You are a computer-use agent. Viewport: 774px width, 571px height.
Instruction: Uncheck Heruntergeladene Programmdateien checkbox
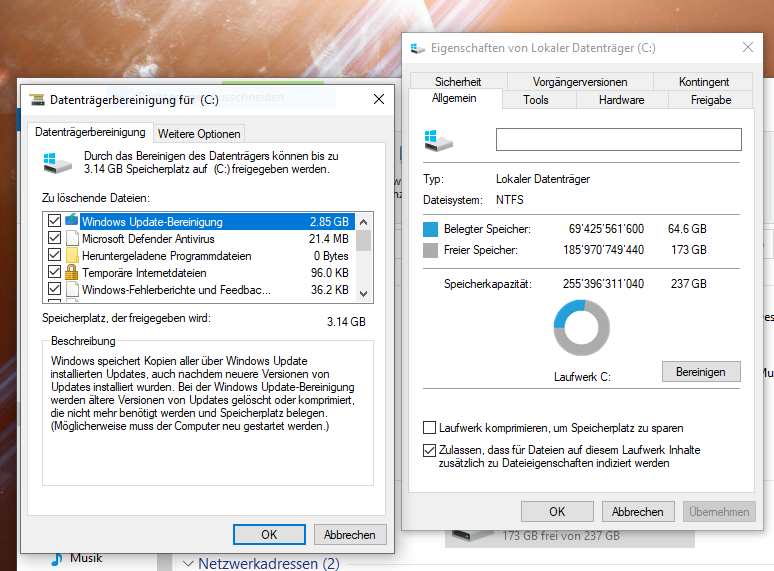coord(54,255)
